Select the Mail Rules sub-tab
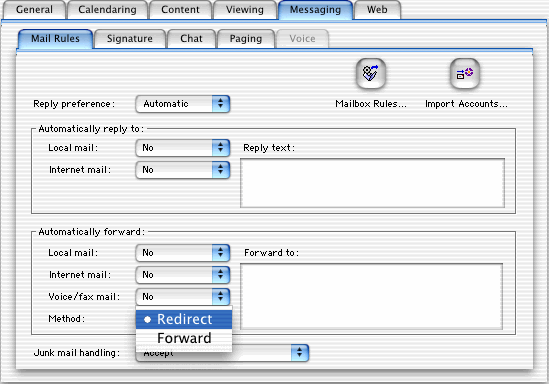Screen dimensions: 549x384 click(x=55, y=39)
